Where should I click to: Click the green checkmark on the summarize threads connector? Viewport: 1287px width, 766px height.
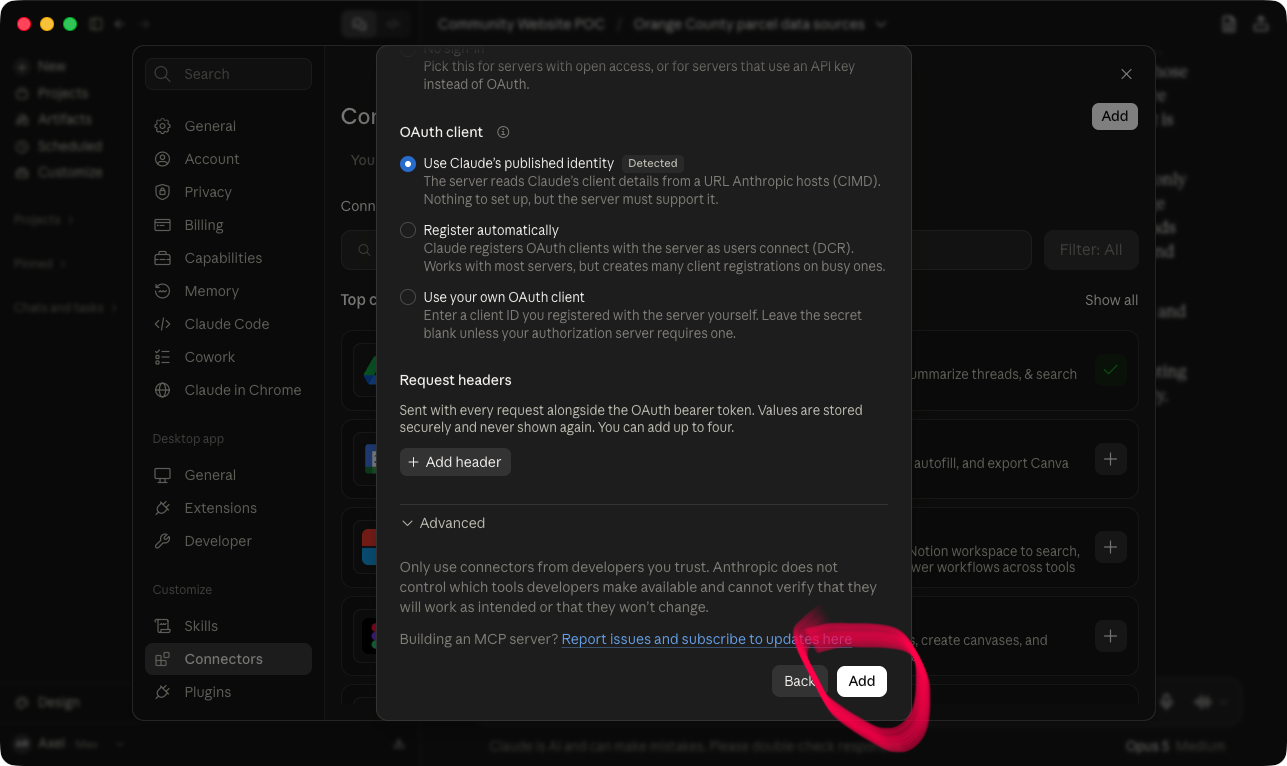coord(1110,370)
